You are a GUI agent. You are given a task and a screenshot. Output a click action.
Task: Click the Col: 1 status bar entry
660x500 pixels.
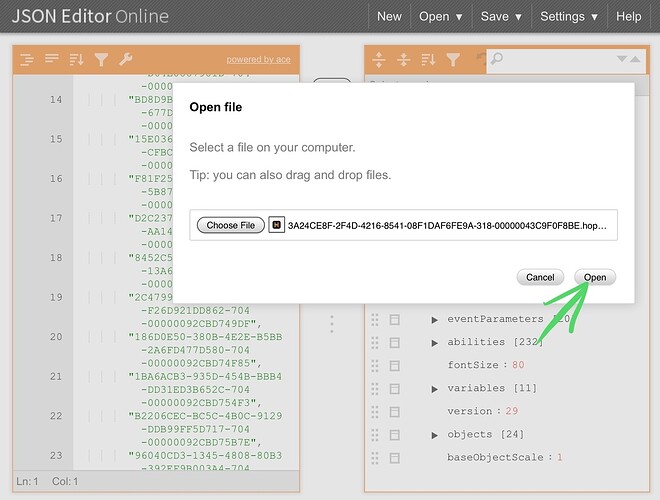pos(65,481)
